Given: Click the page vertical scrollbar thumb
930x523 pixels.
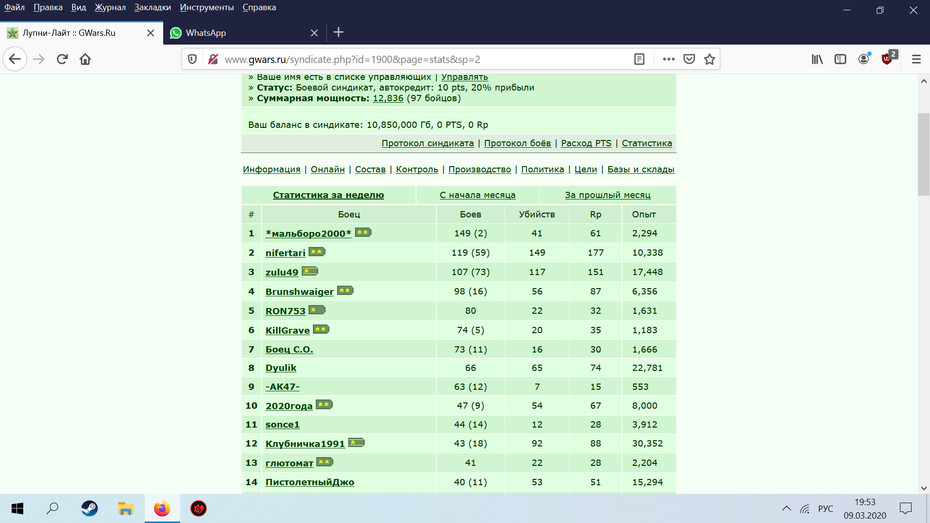Looking at the screenshot, I should pos(923,154).
